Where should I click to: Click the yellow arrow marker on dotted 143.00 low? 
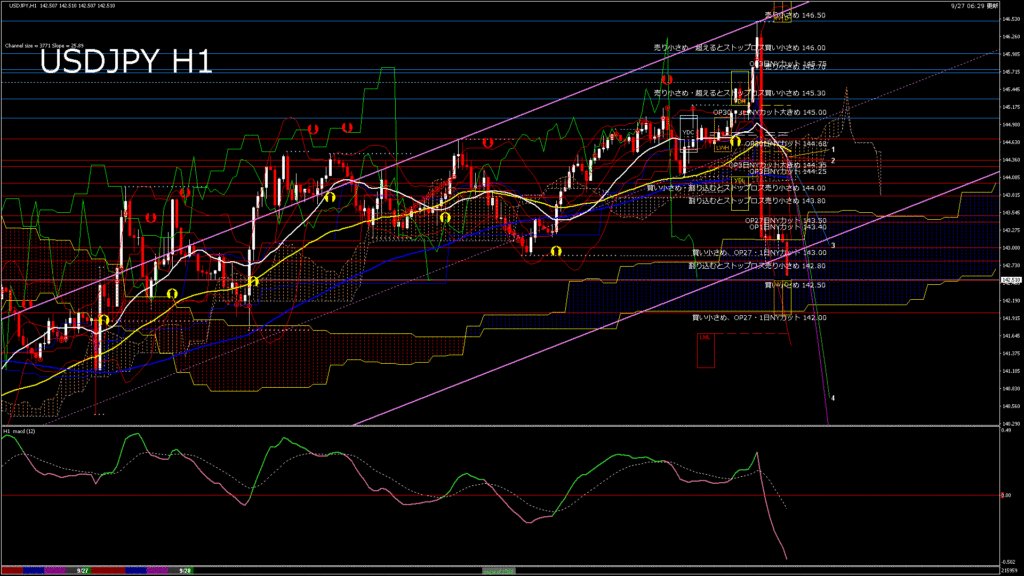(x=555, y=251)
